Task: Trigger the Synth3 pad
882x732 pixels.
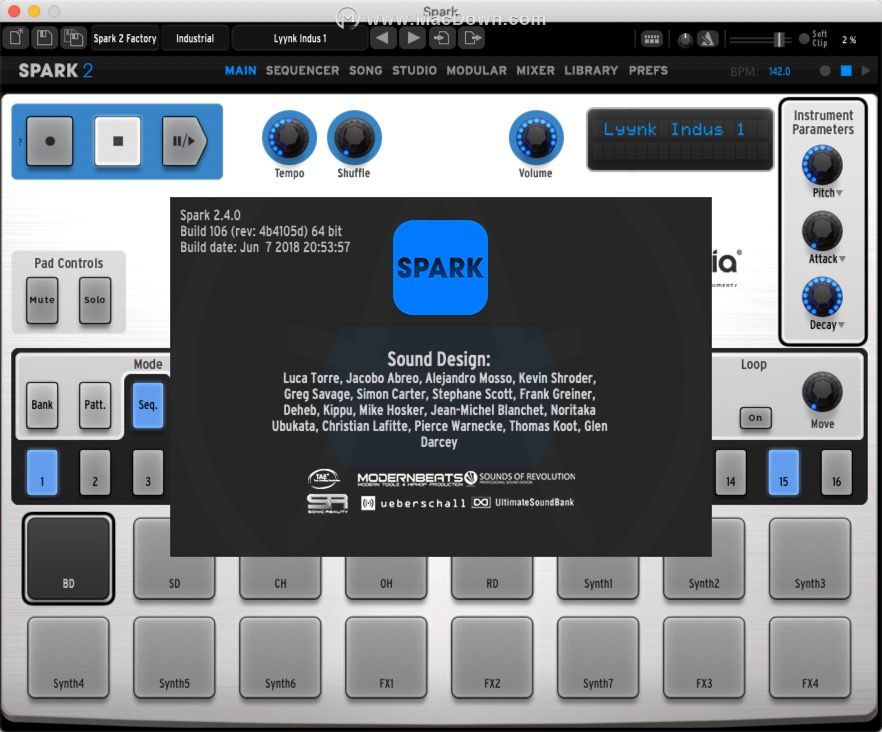Action: click(810, 558)
